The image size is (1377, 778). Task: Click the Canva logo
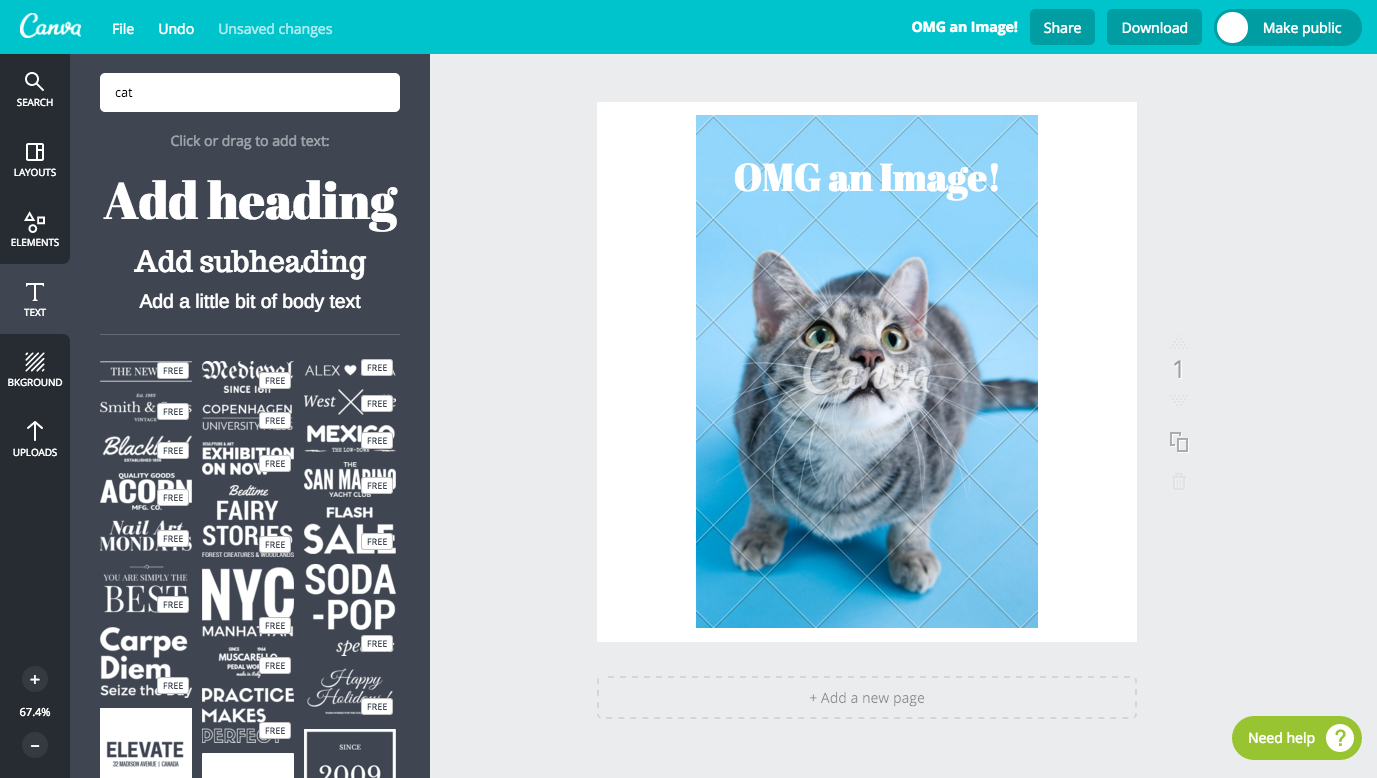(50, 27)
